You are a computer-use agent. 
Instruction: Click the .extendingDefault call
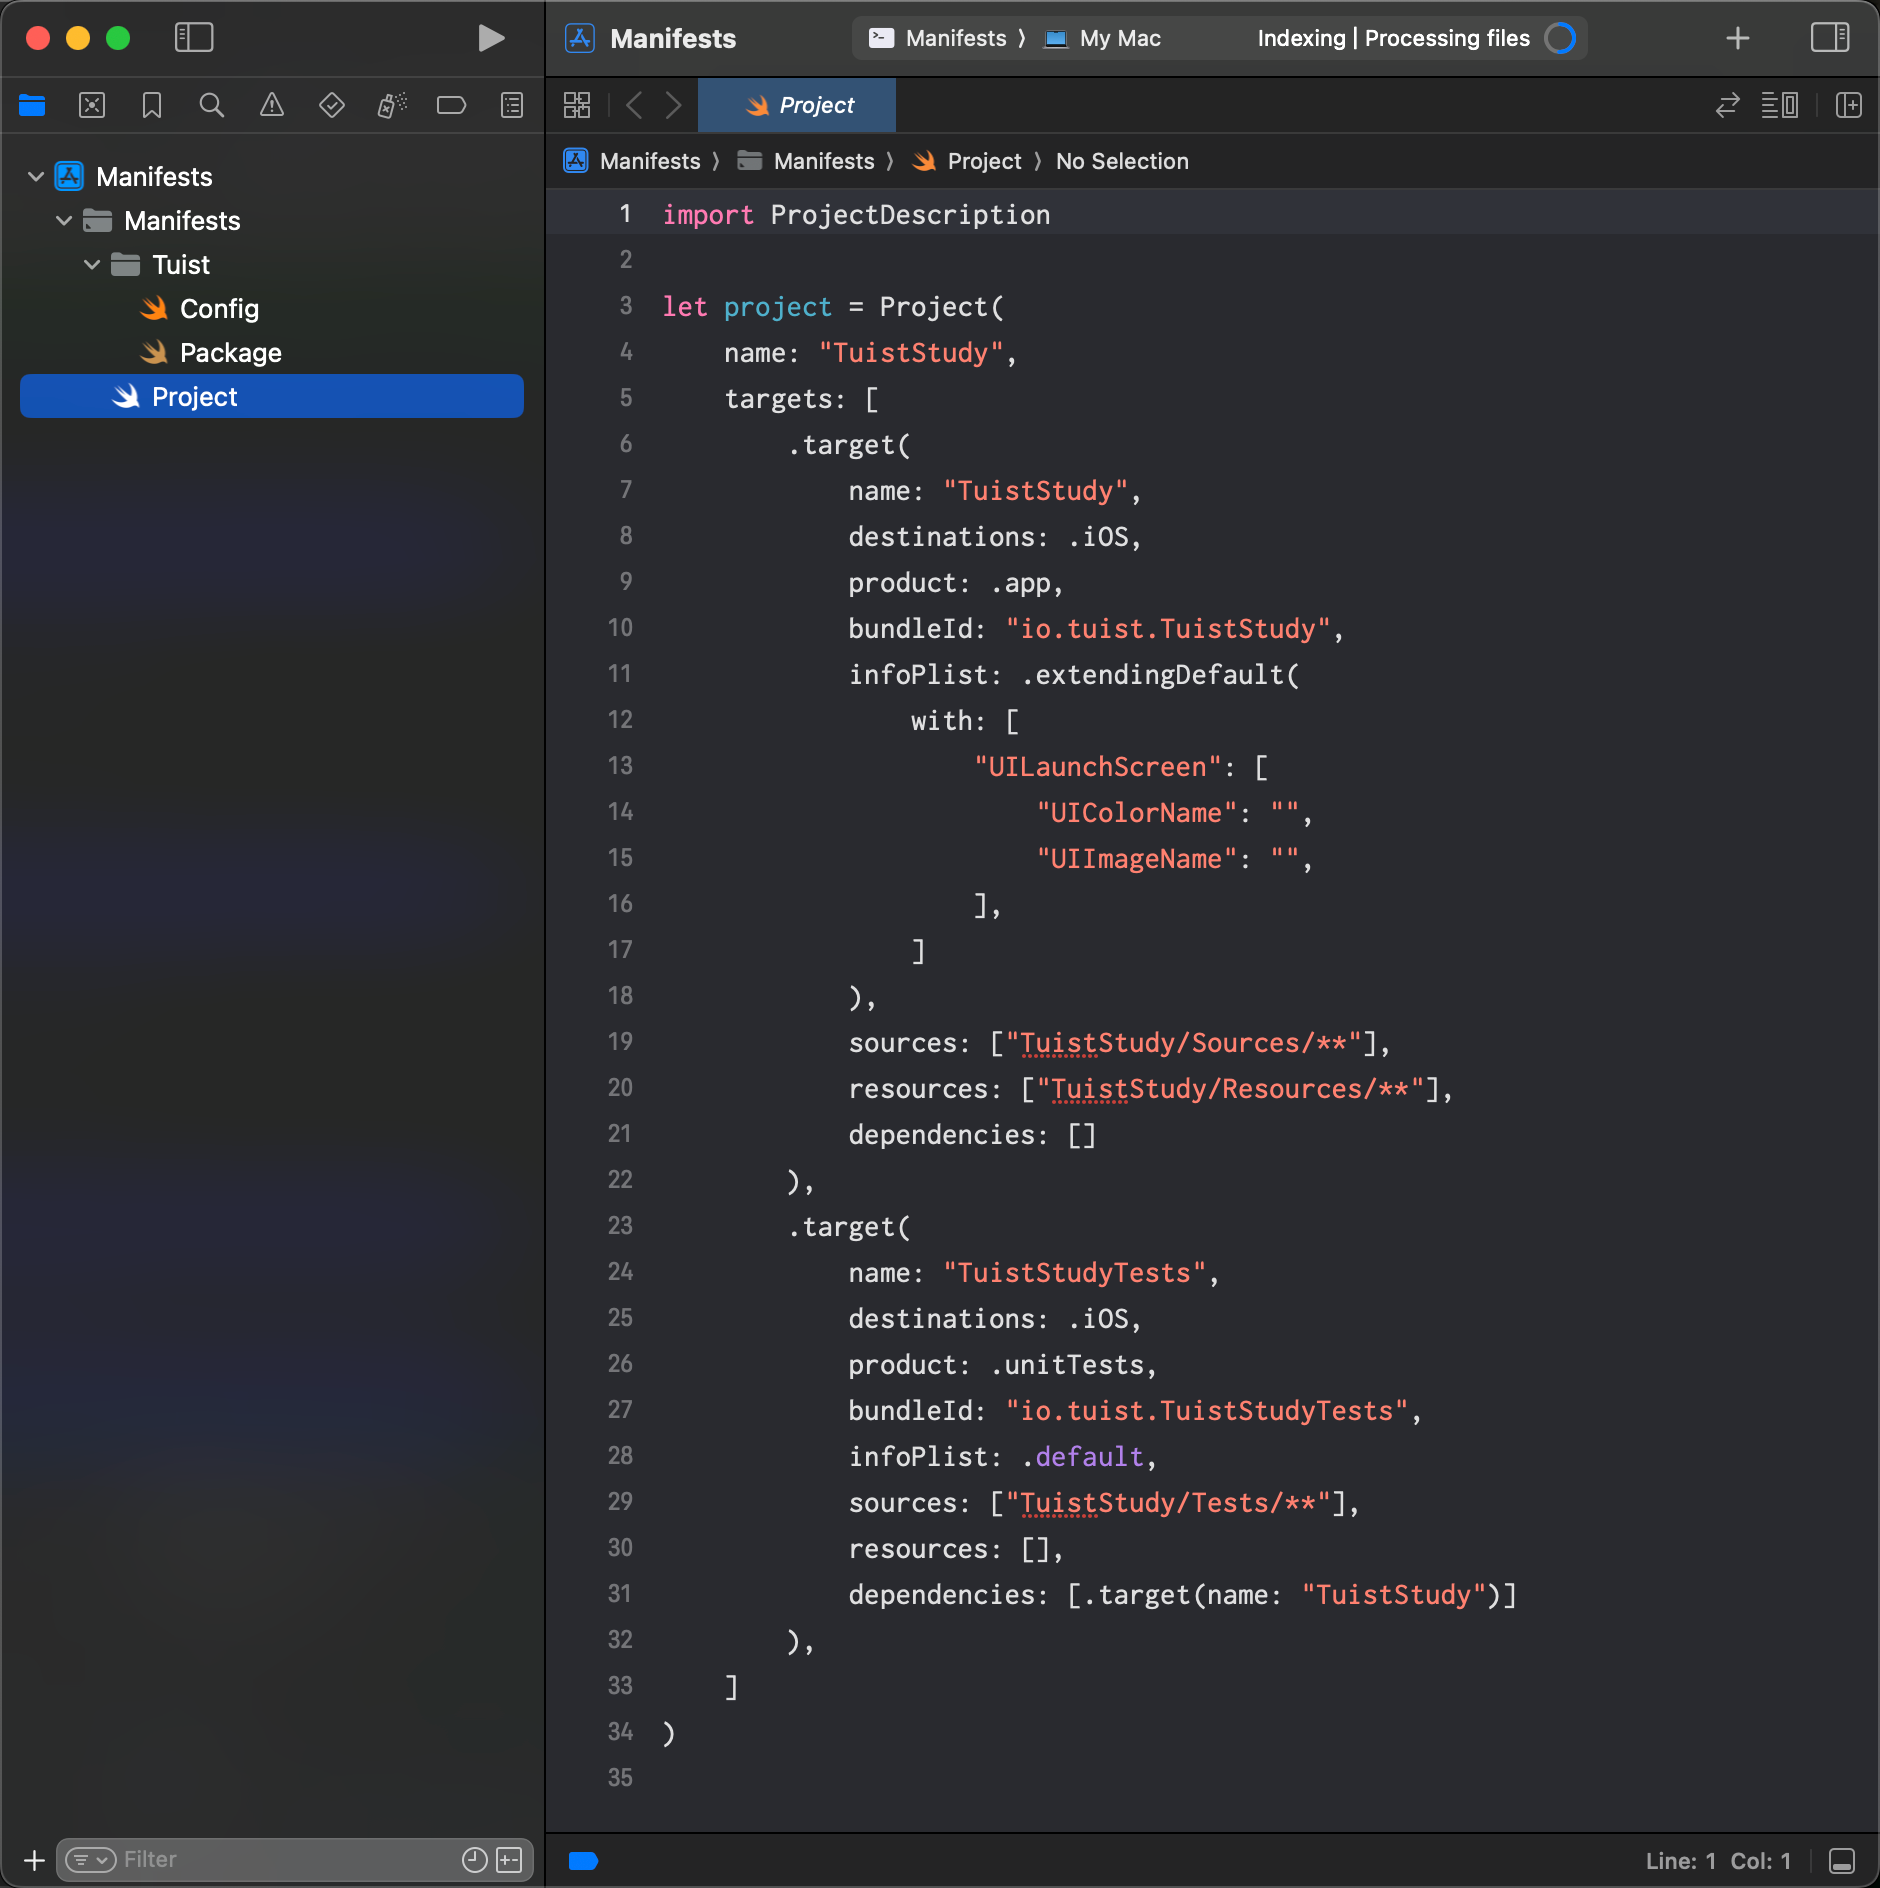(1160, 675)
